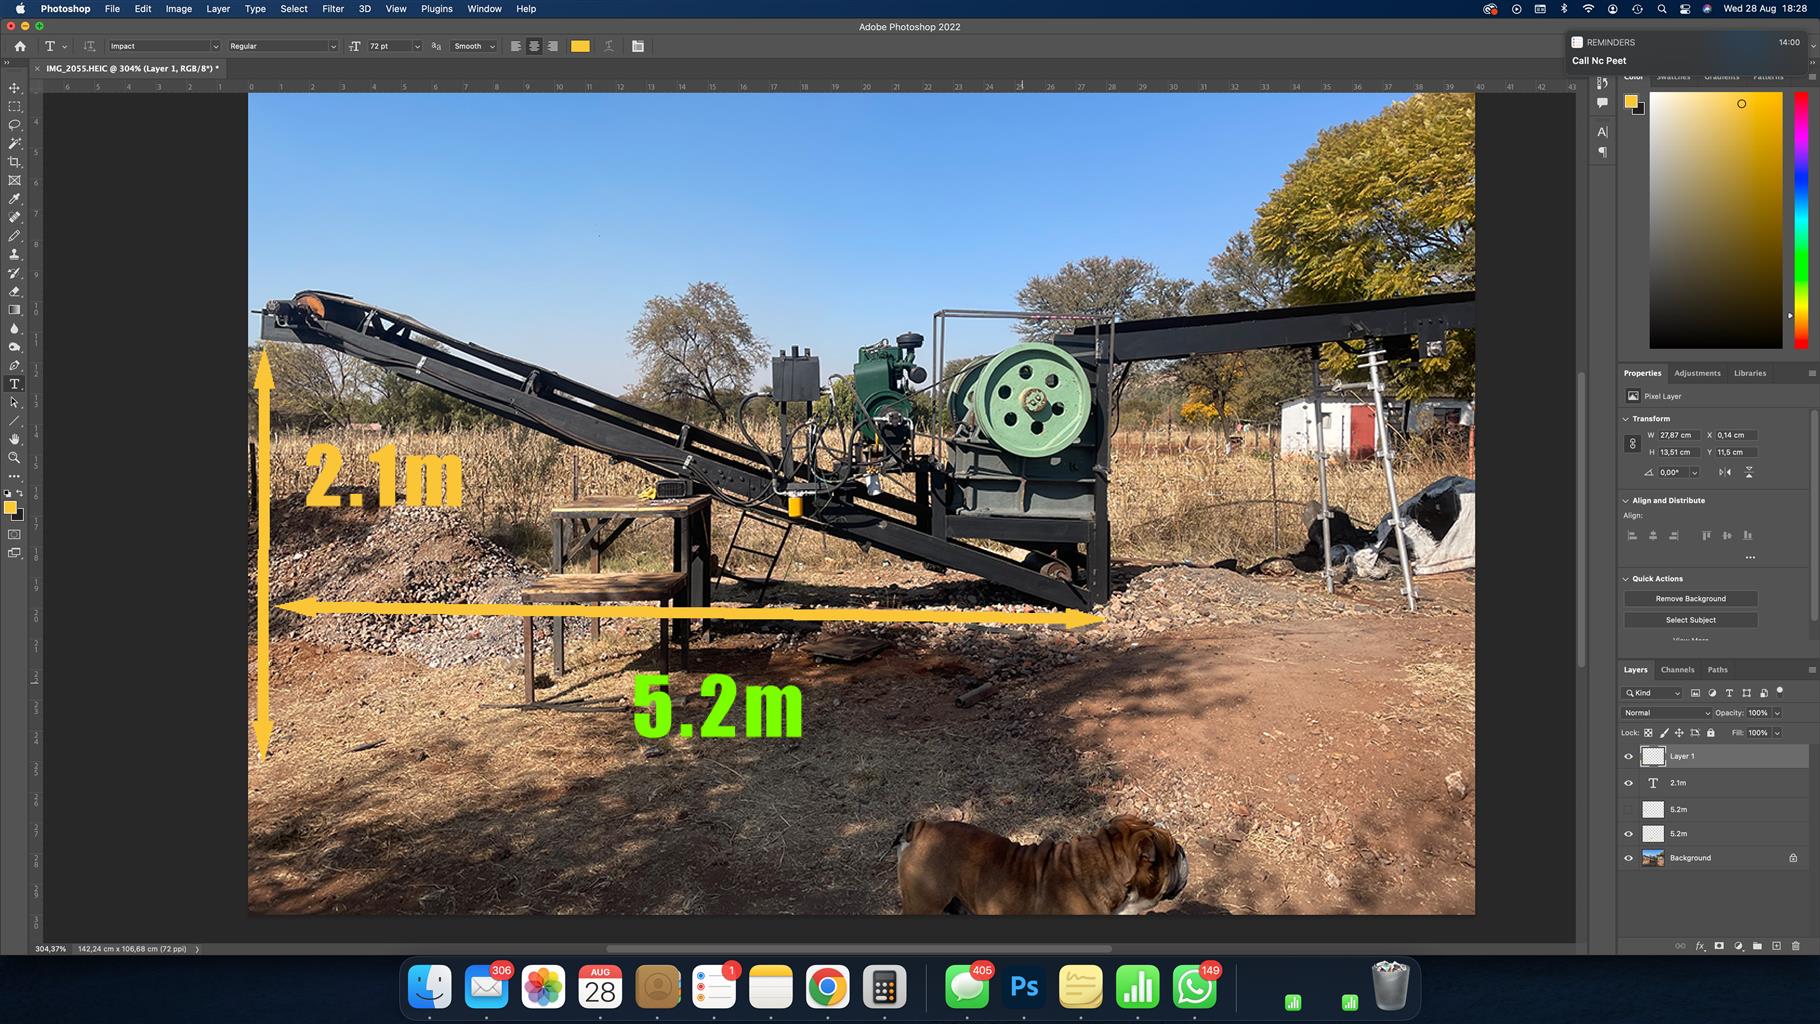The width and height of the screenshot is (1820, 1024).
Task: Select the Crop tool
Action: [14, 162]
